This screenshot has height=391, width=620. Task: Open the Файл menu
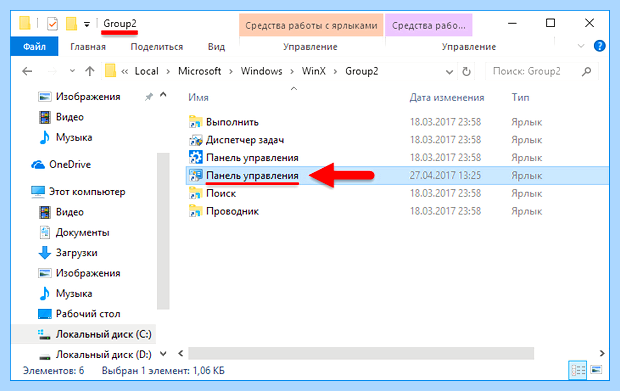[x=34, y=47]
